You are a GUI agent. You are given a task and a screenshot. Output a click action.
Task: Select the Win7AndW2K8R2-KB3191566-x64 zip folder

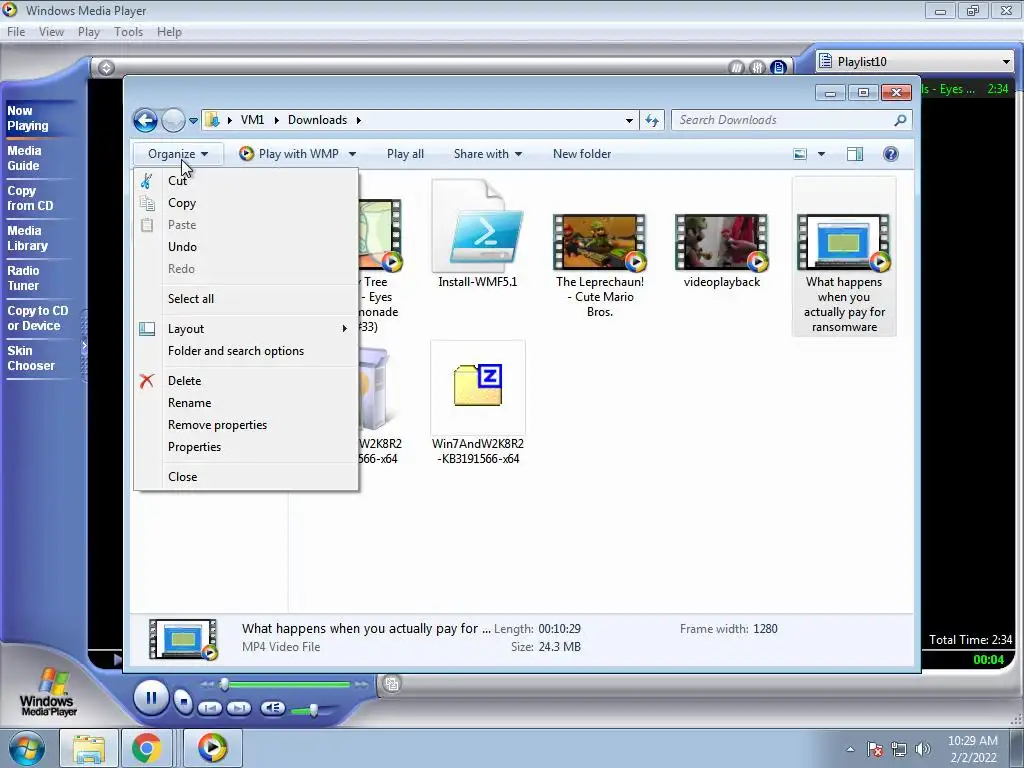point(477,404)
